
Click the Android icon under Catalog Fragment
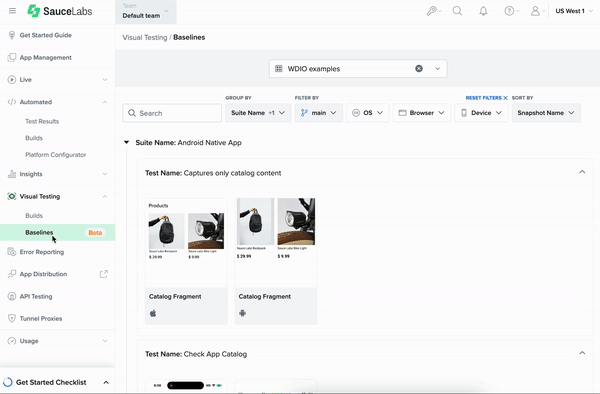tap(243, 313)
